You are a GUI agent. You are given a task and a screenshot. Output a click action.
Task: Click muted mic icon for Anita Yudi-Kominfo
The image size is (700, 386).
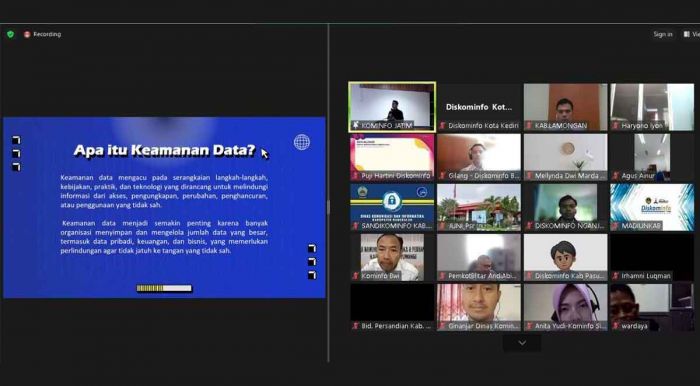(x=529, y=326)
